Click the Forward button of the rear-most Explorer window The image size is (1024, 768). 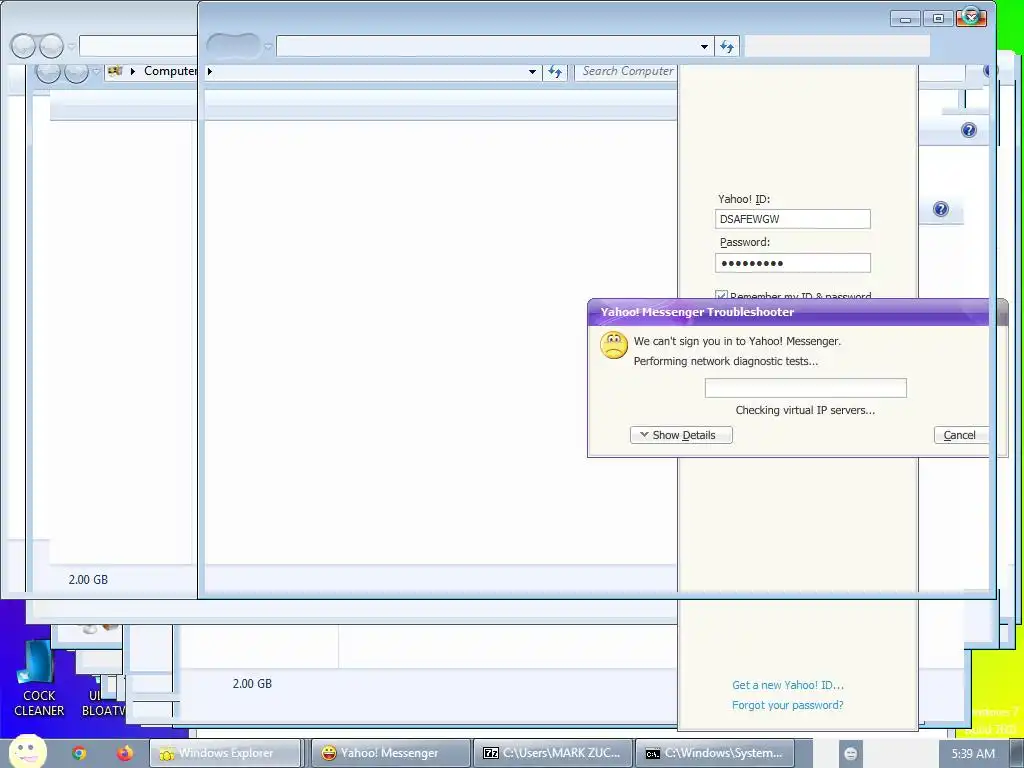51,46
